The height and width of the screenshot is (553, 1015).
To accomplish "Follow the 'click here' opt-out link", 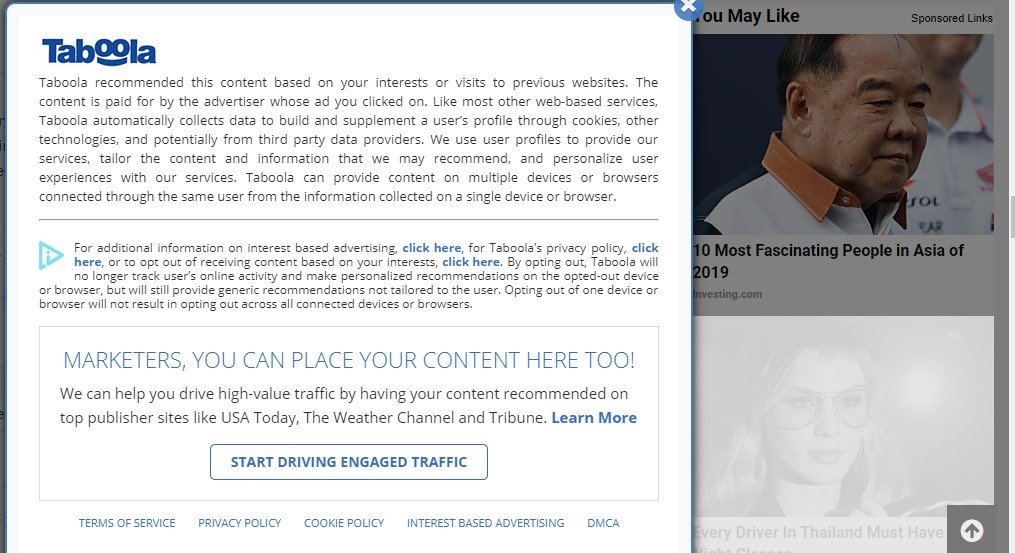I will tap(471, 262).
